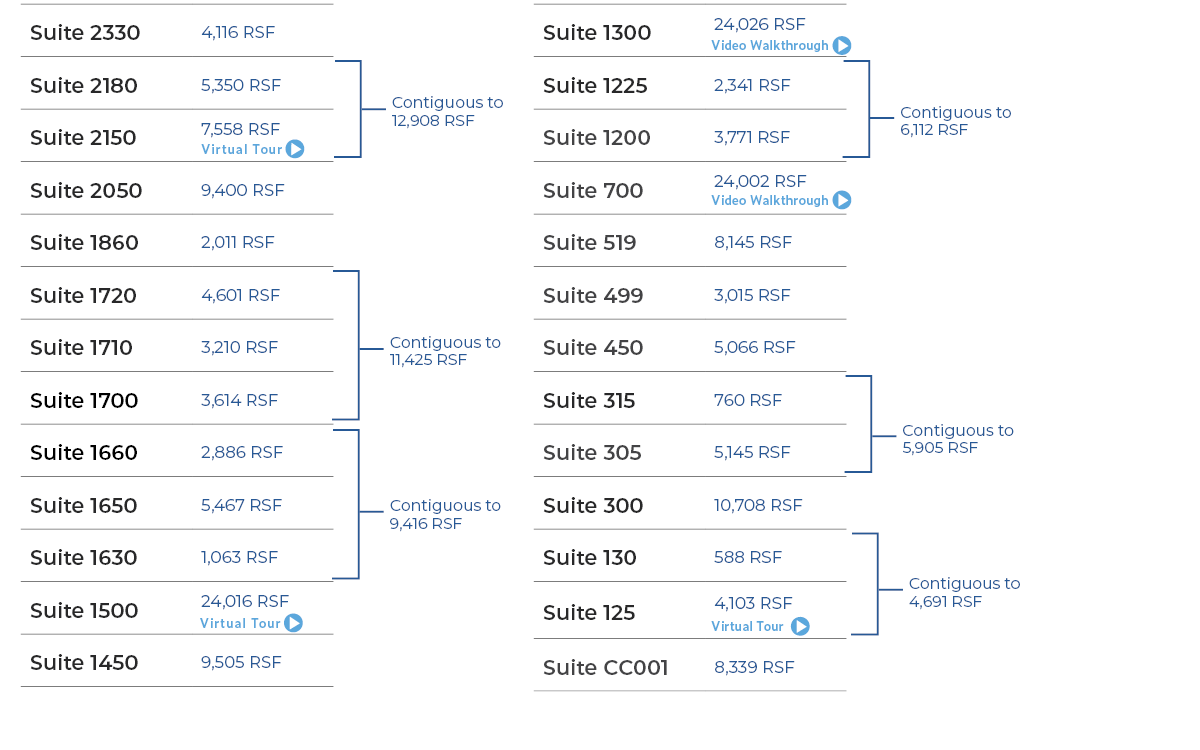Click the 'Contiguous to 5,905 RSF' label
The width and height of the screenshot is (1200, 750).
coord(957,439)
